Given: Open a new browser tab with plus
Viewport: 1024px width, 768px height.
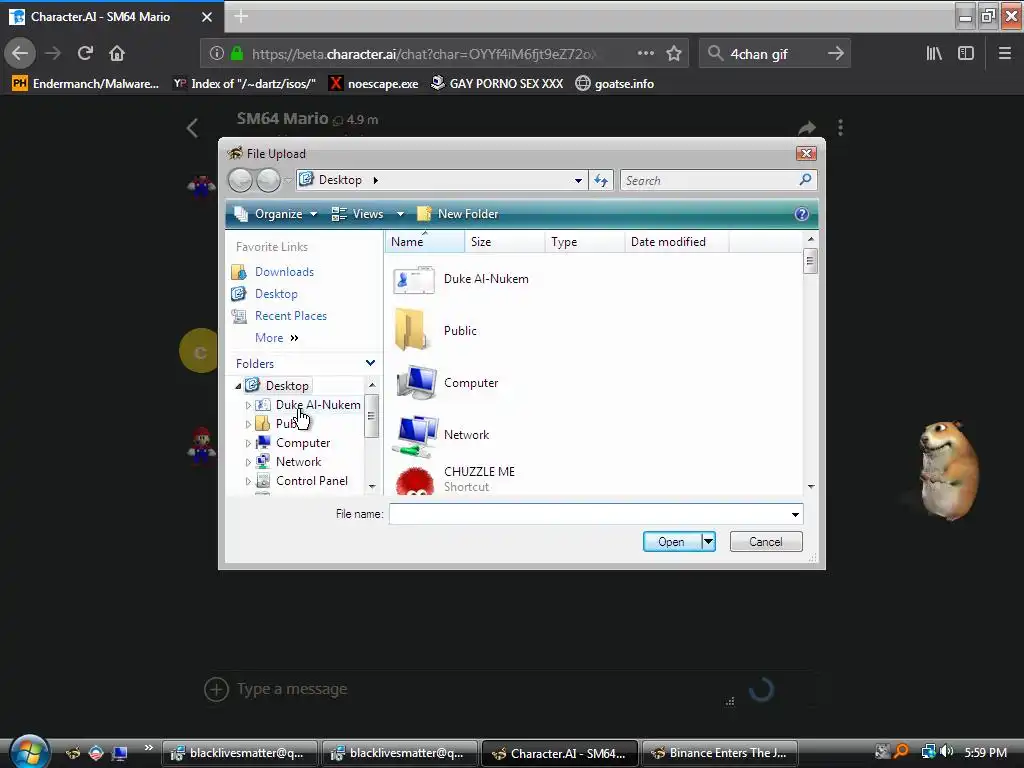Looking at the screenshot, I should click(241, 16).
